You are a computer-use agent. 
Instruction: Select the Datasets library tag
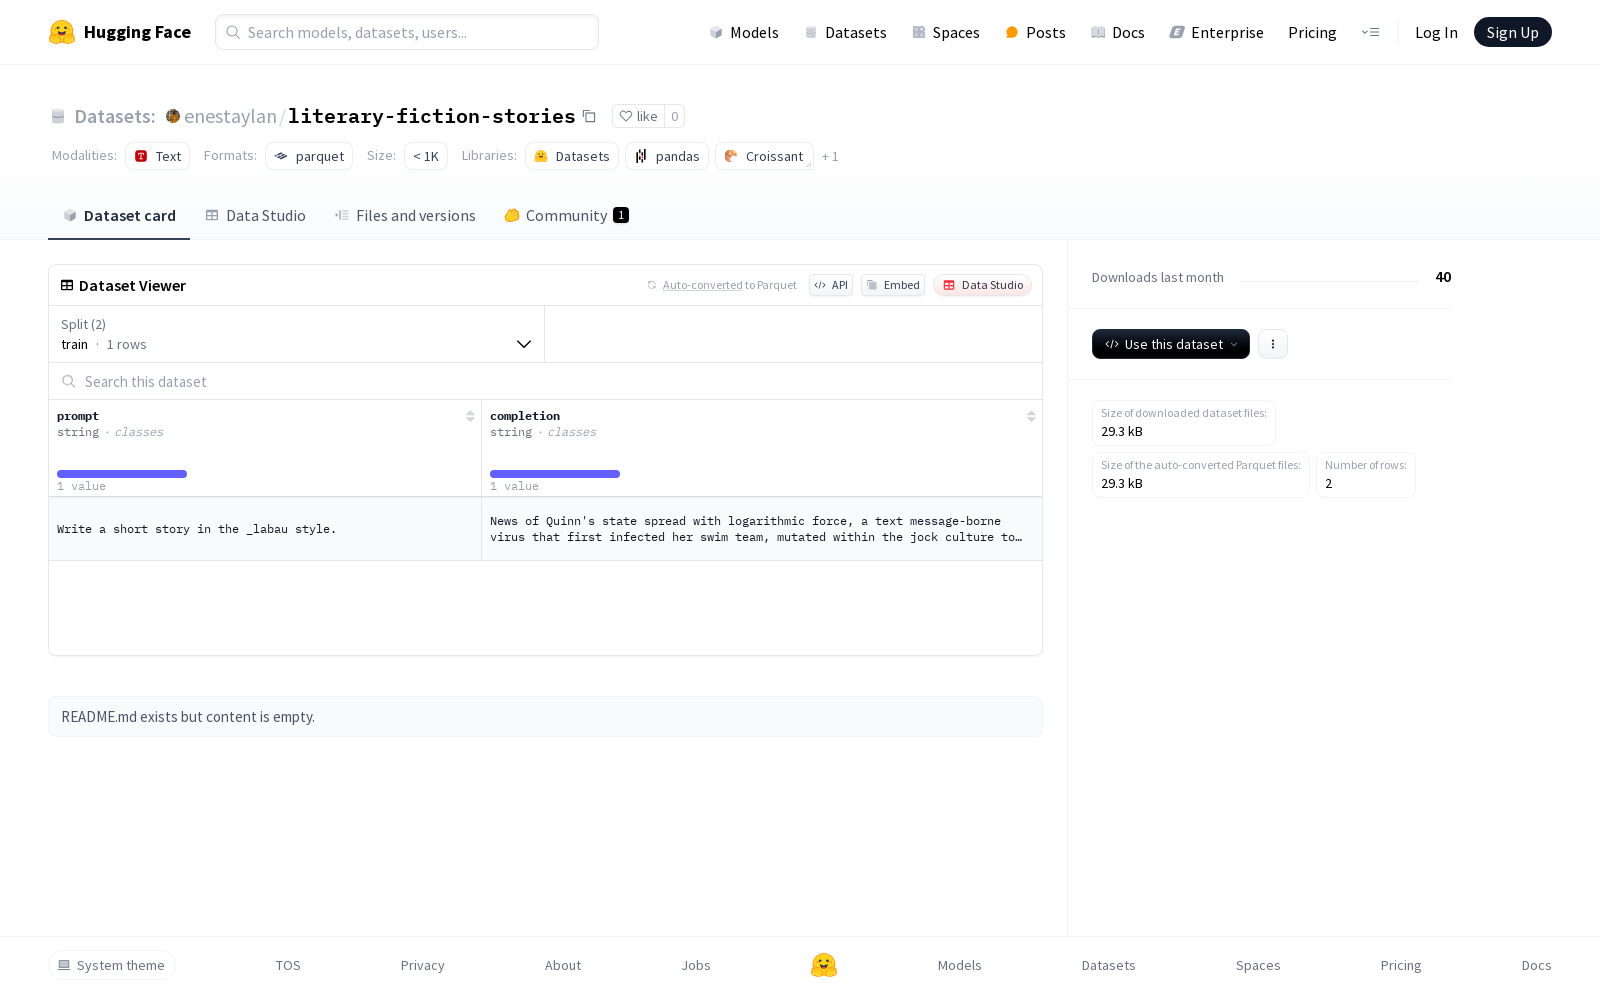[x=572, y=156]
